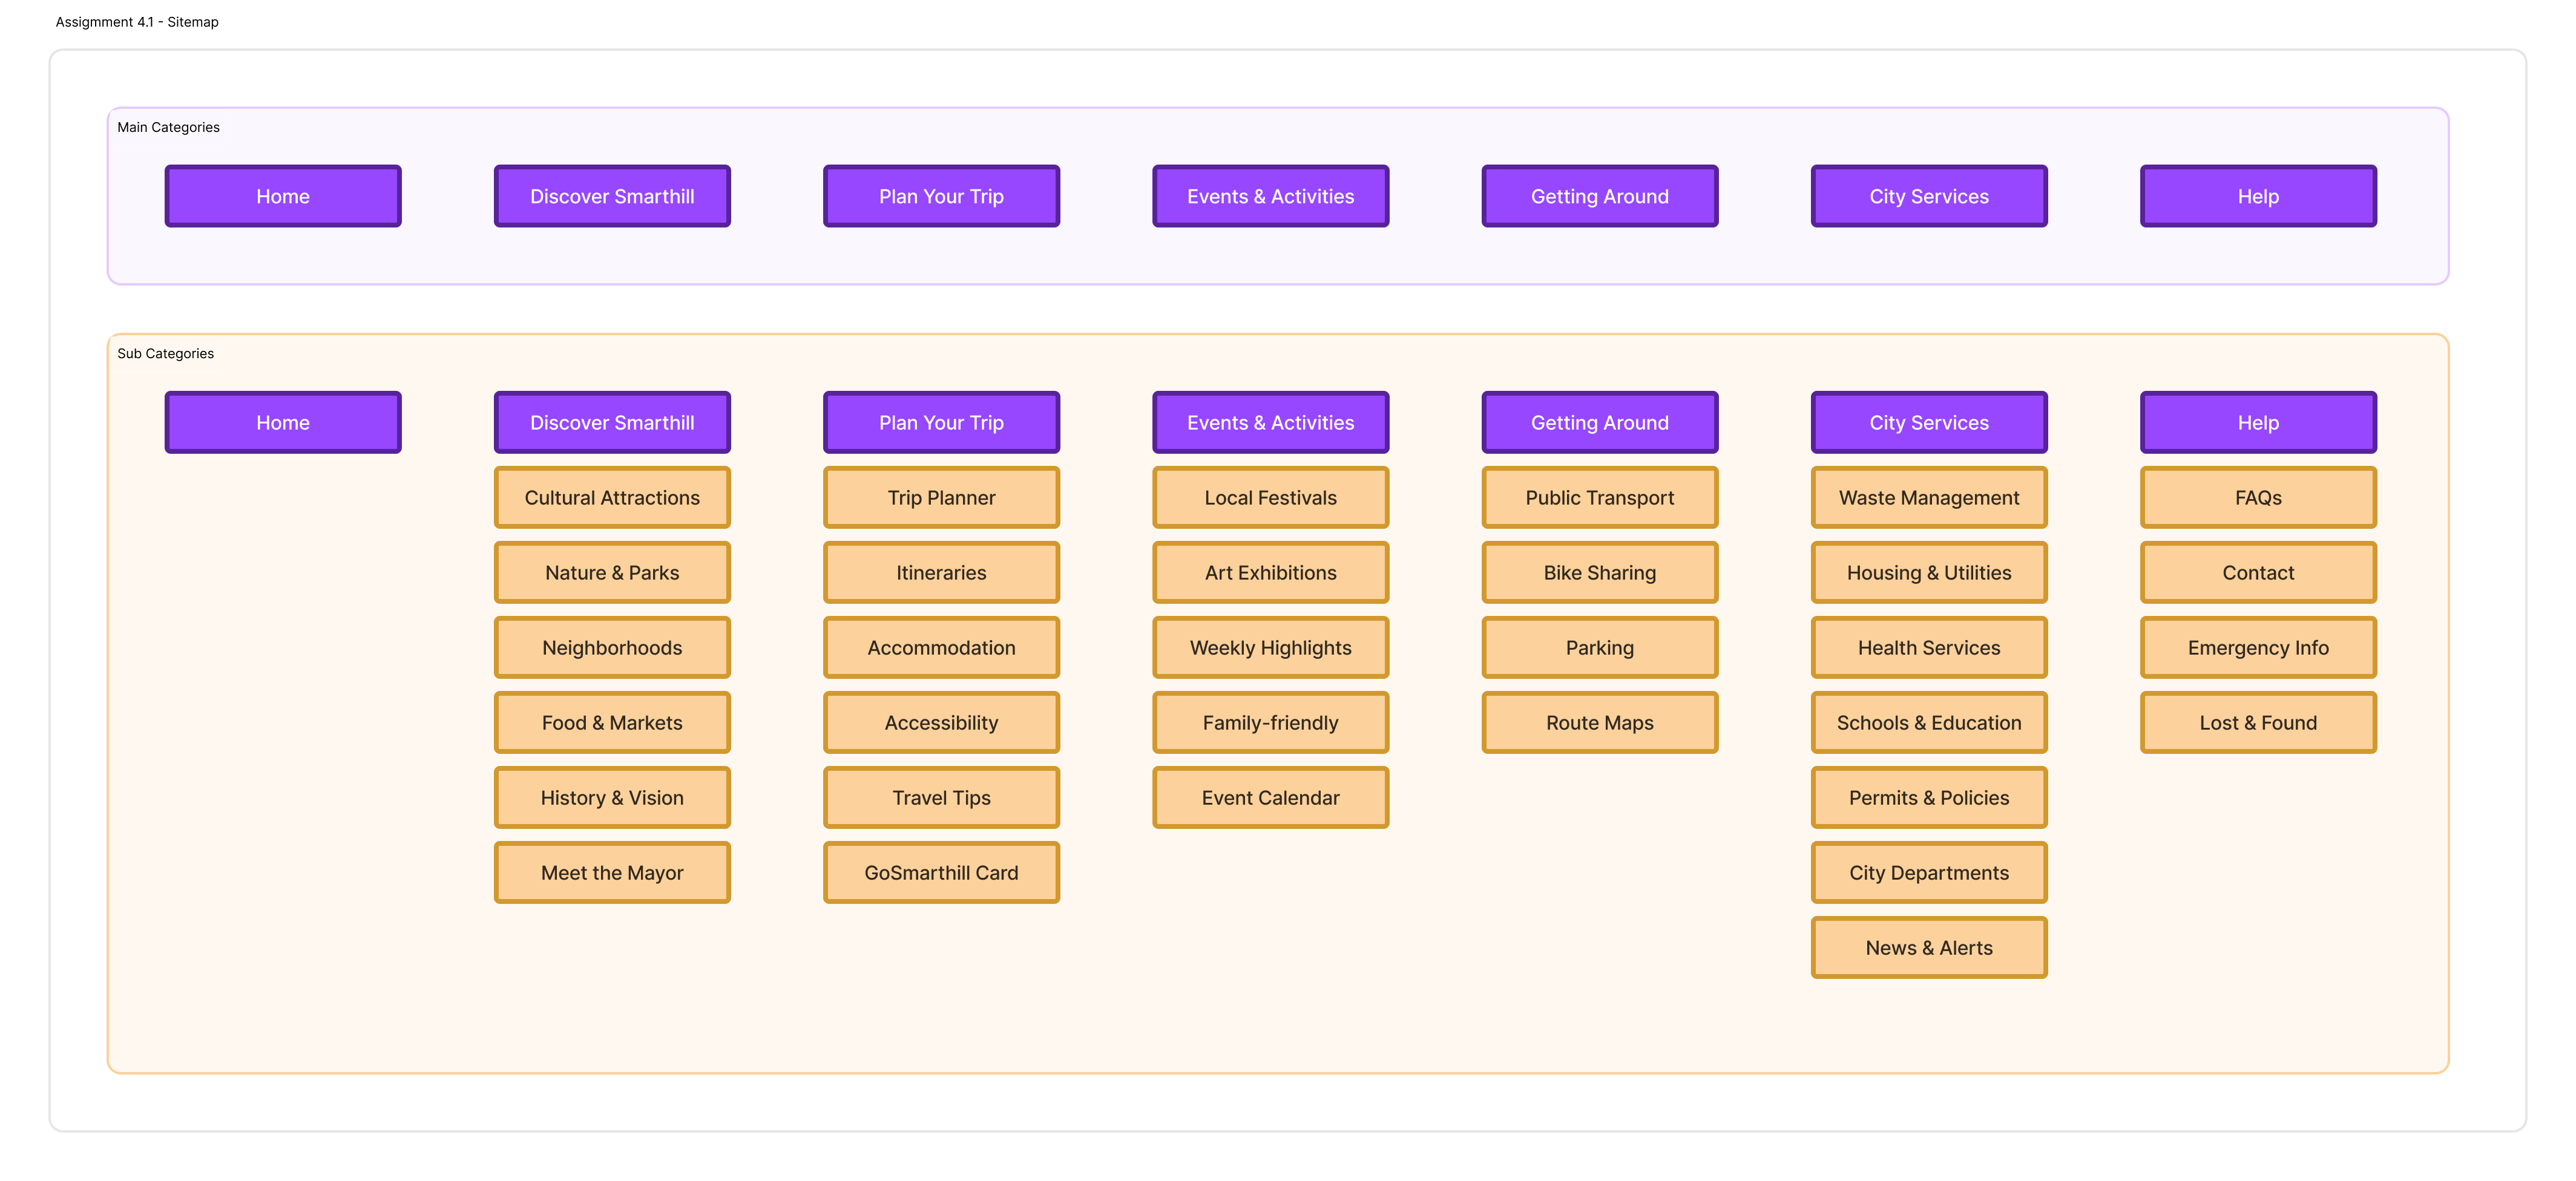Select the Lost & Found box
Screen dimensions: 2576x1181
pos(2257,722)
